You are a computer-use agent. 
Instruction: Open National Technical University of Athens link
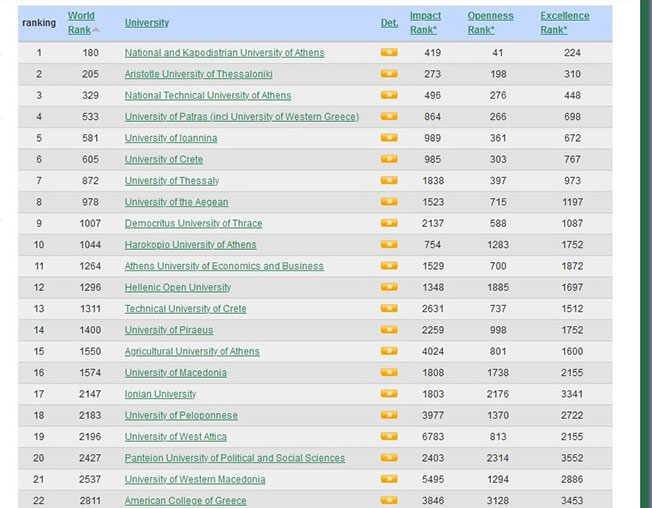208,96
